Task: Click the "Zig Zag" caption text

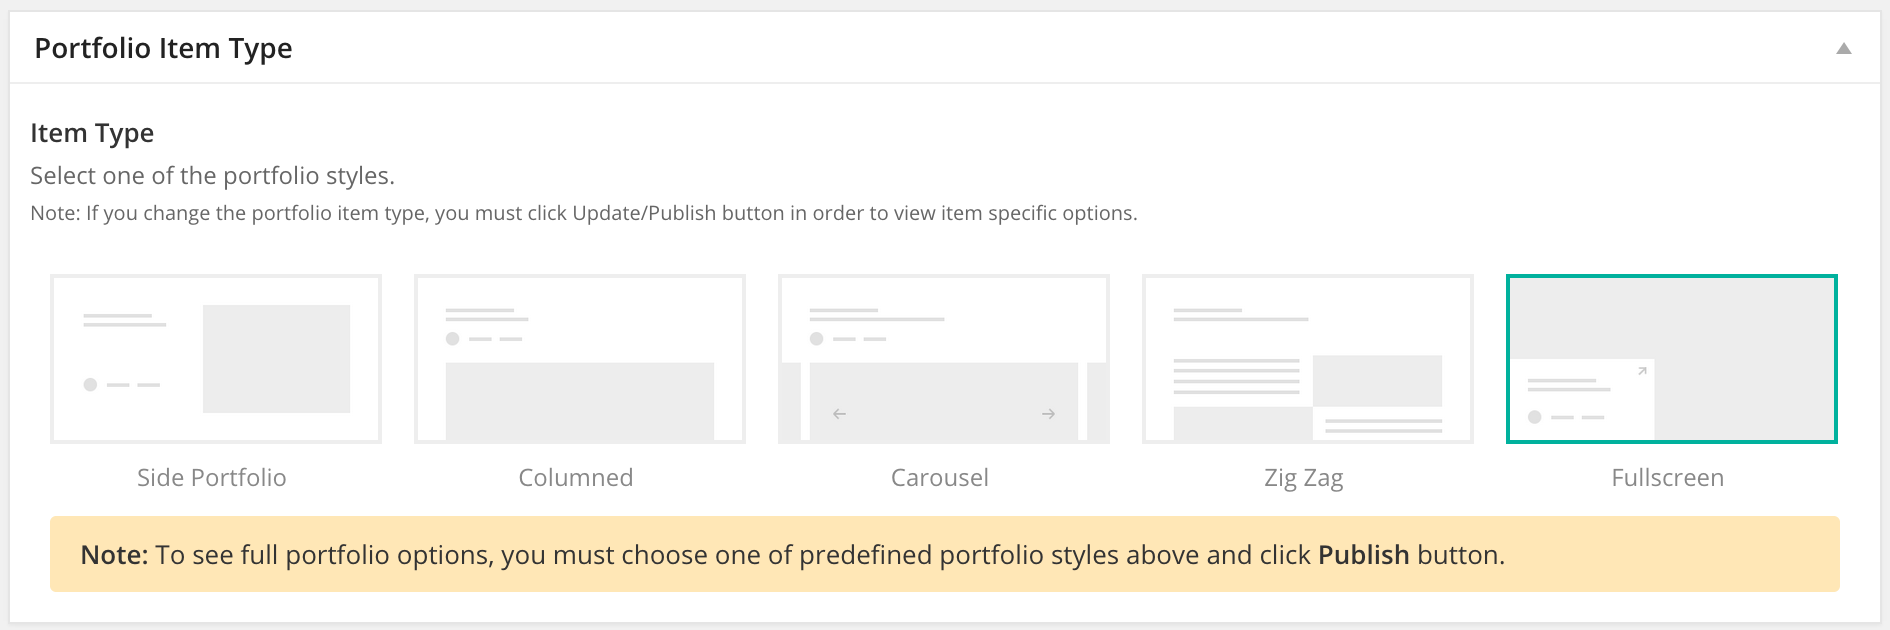Action: pyautogui.click(x=1304, y=478)
